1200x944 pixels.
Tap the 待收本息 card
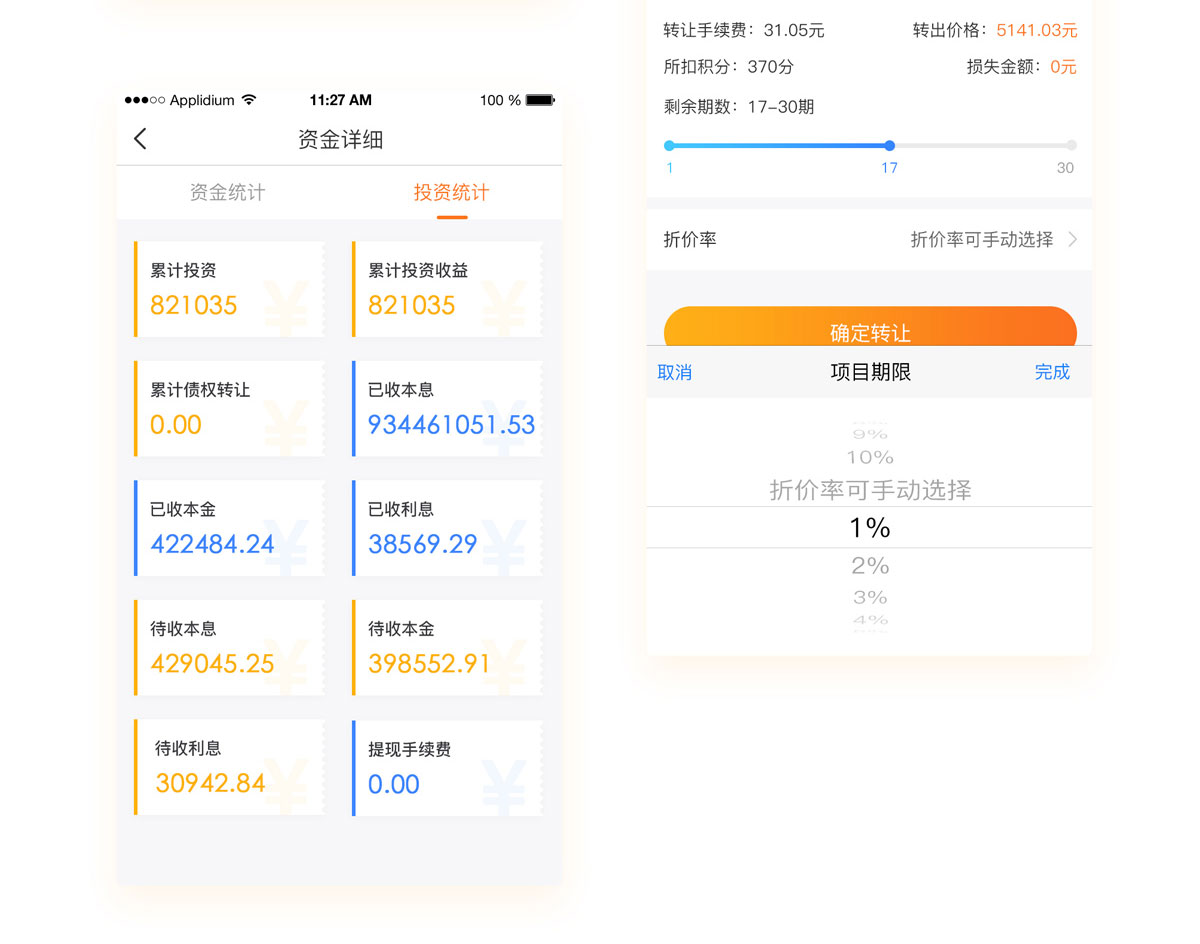pyautogui.click(x=229, y=648)
